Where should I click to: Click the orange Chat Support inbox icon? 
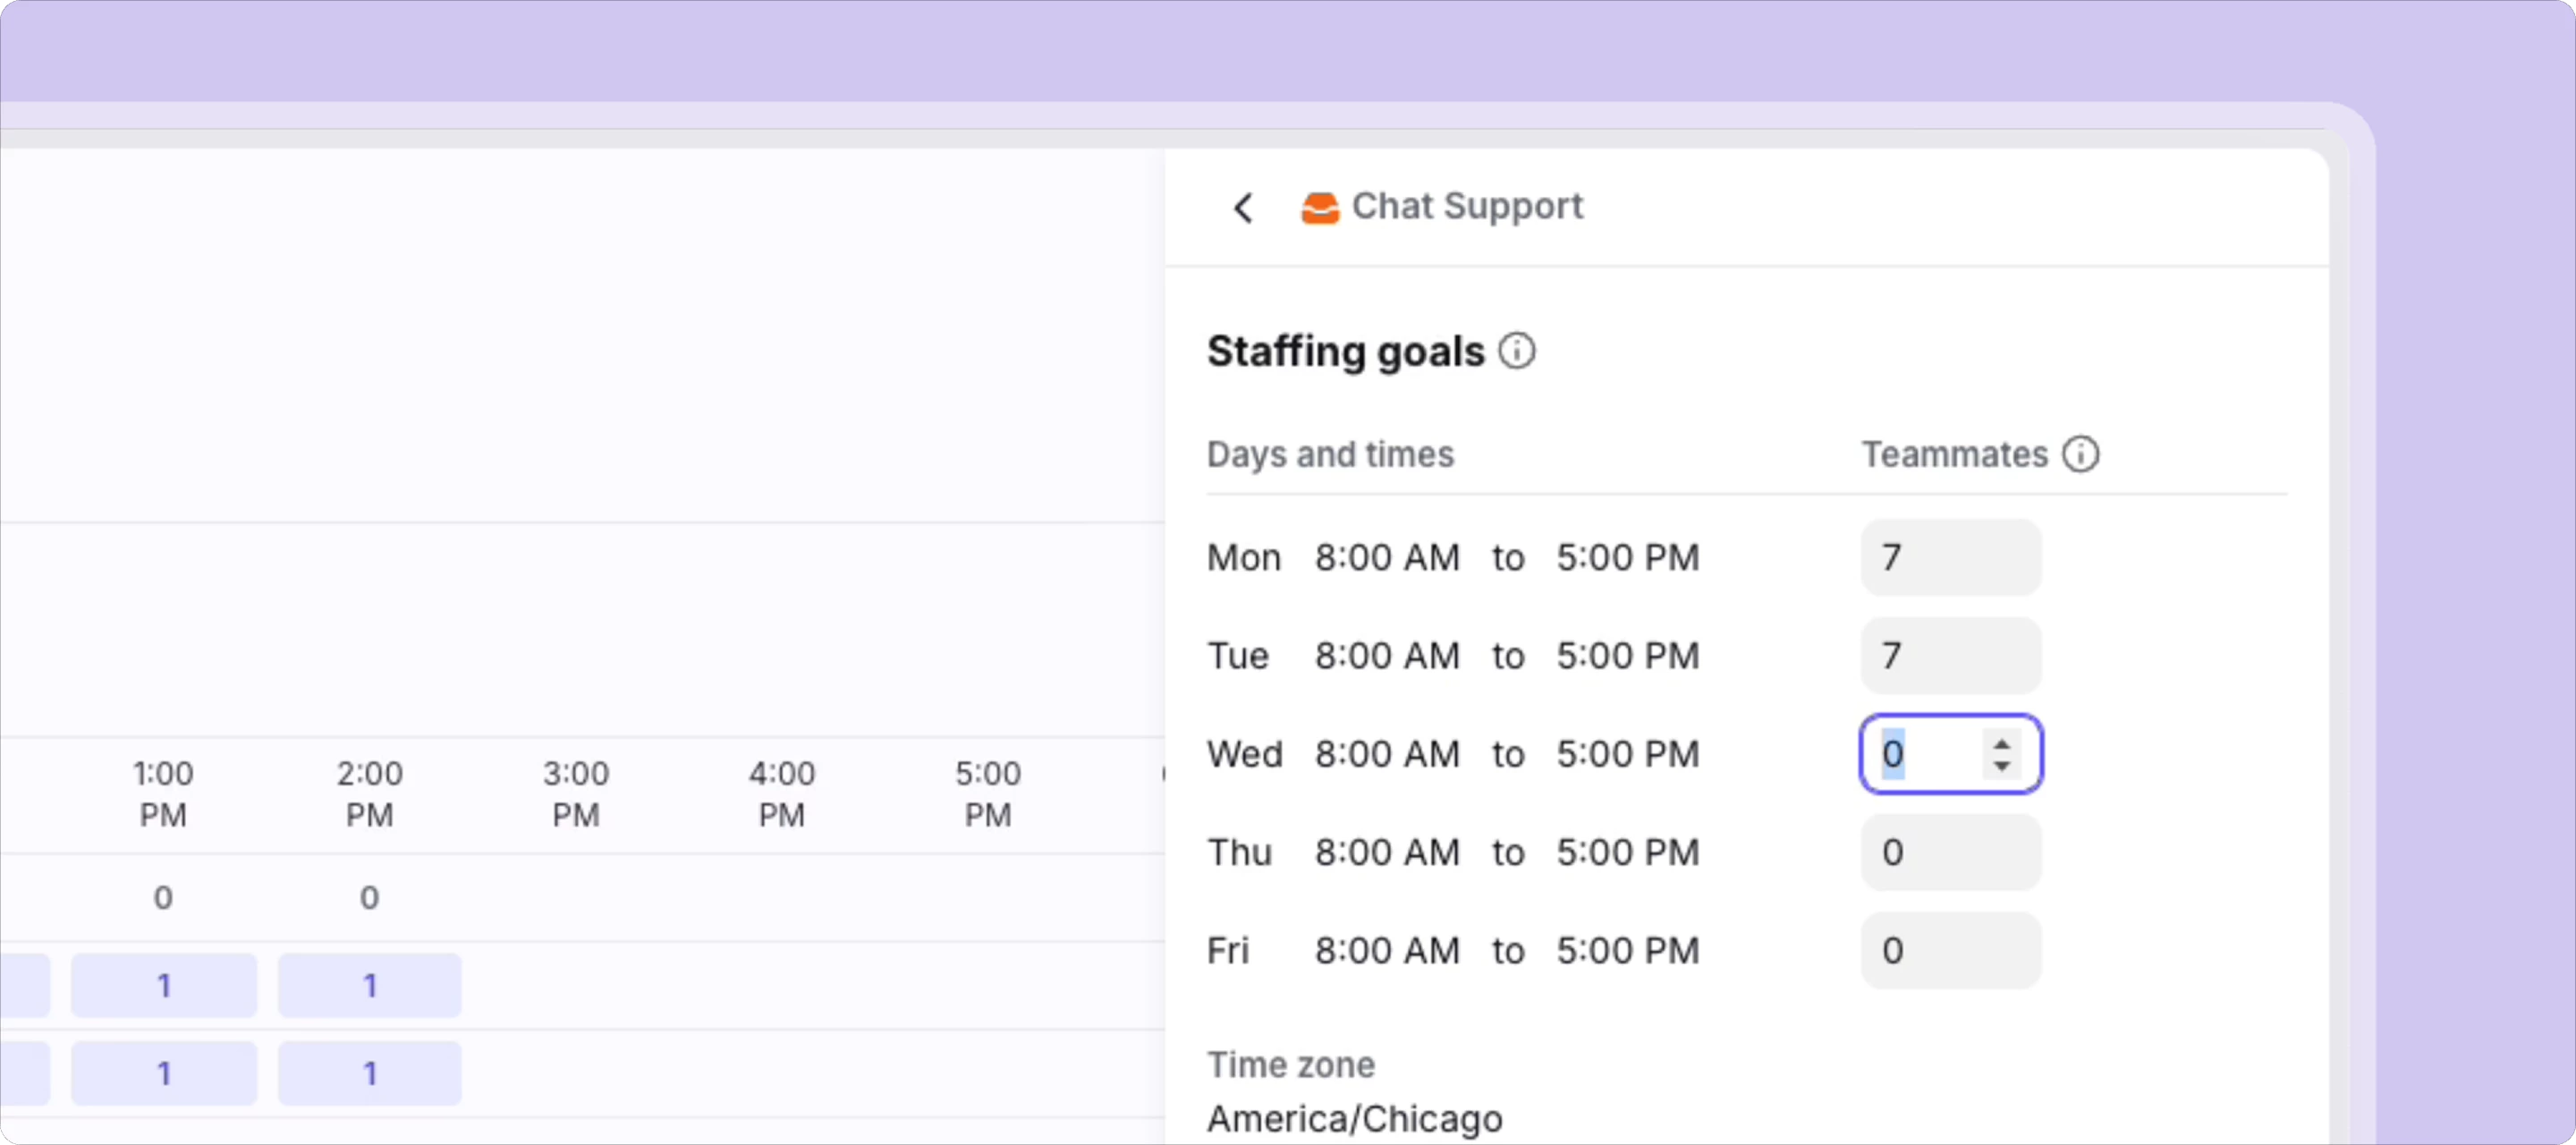tap(1319, 208)
